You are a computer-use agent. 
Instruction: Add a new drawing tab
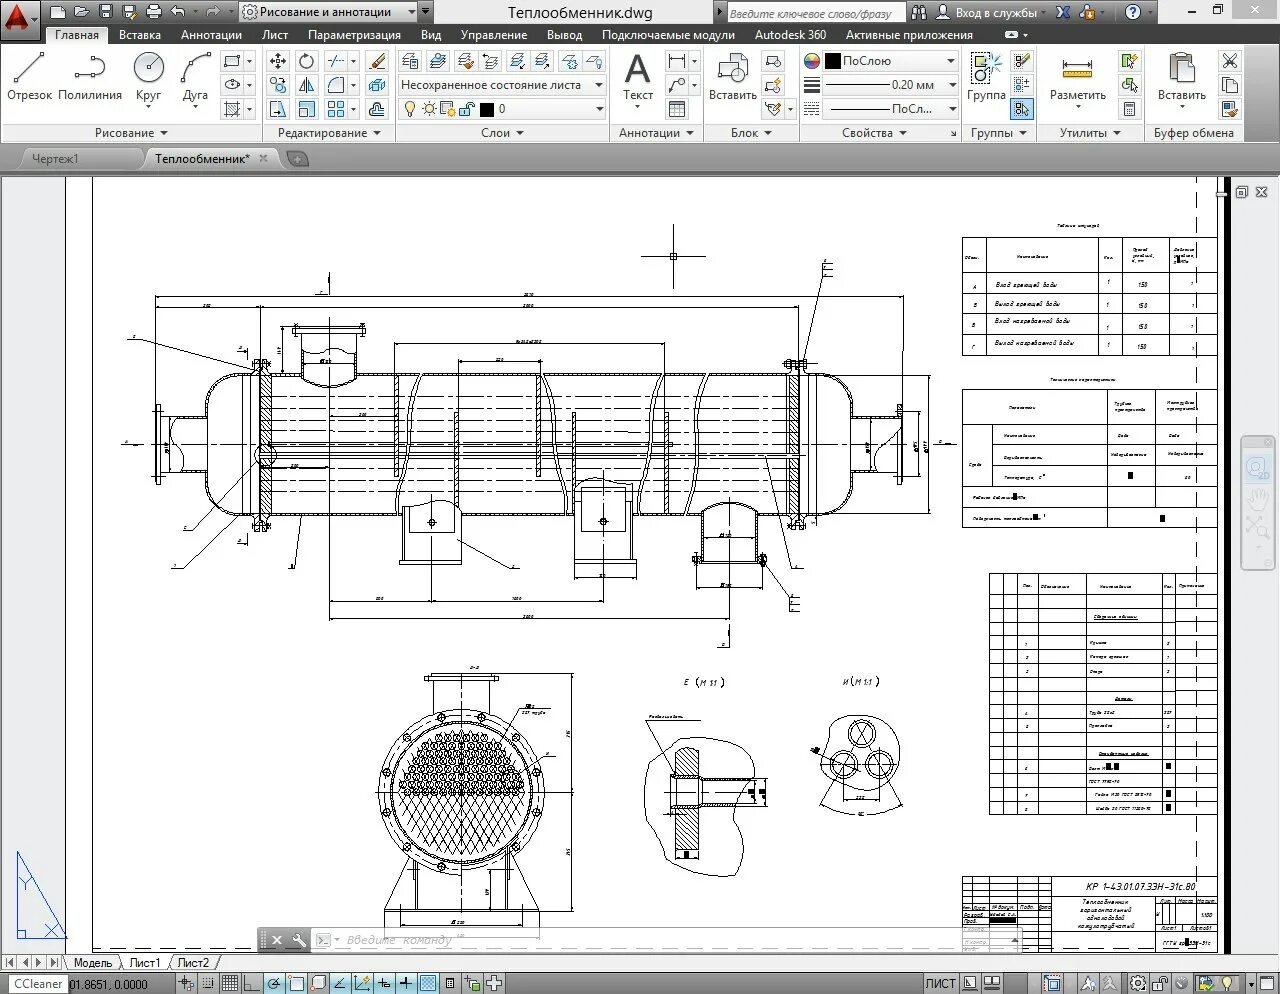coord(296,158)
